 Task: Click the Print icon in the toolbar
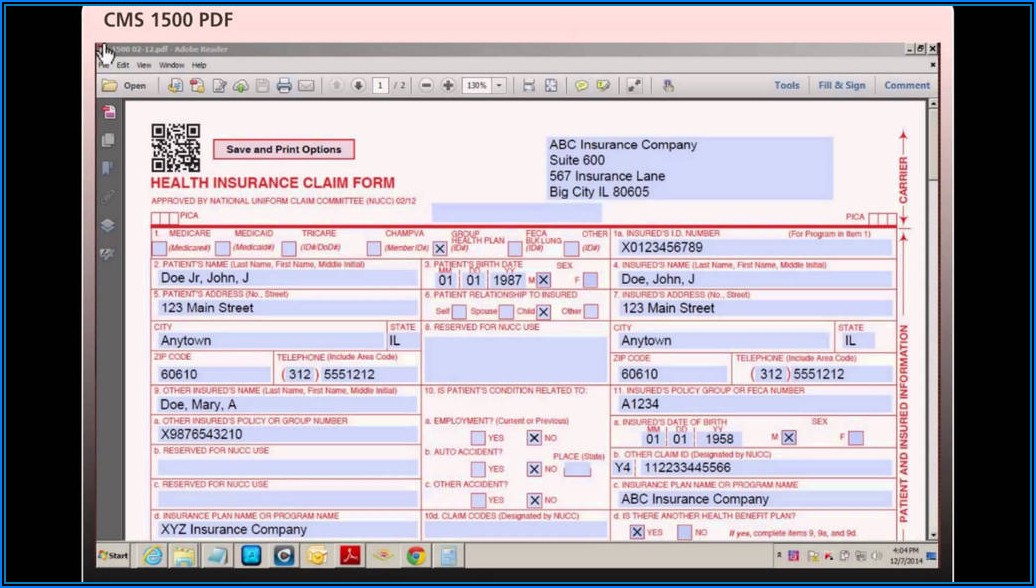(x=284, y=86)
